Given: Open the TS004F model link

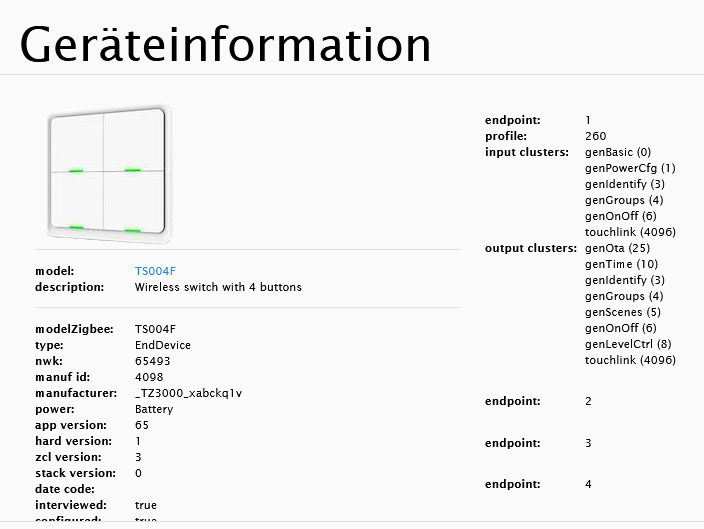Looking at the screenshot, I should (x=155, y=271).
